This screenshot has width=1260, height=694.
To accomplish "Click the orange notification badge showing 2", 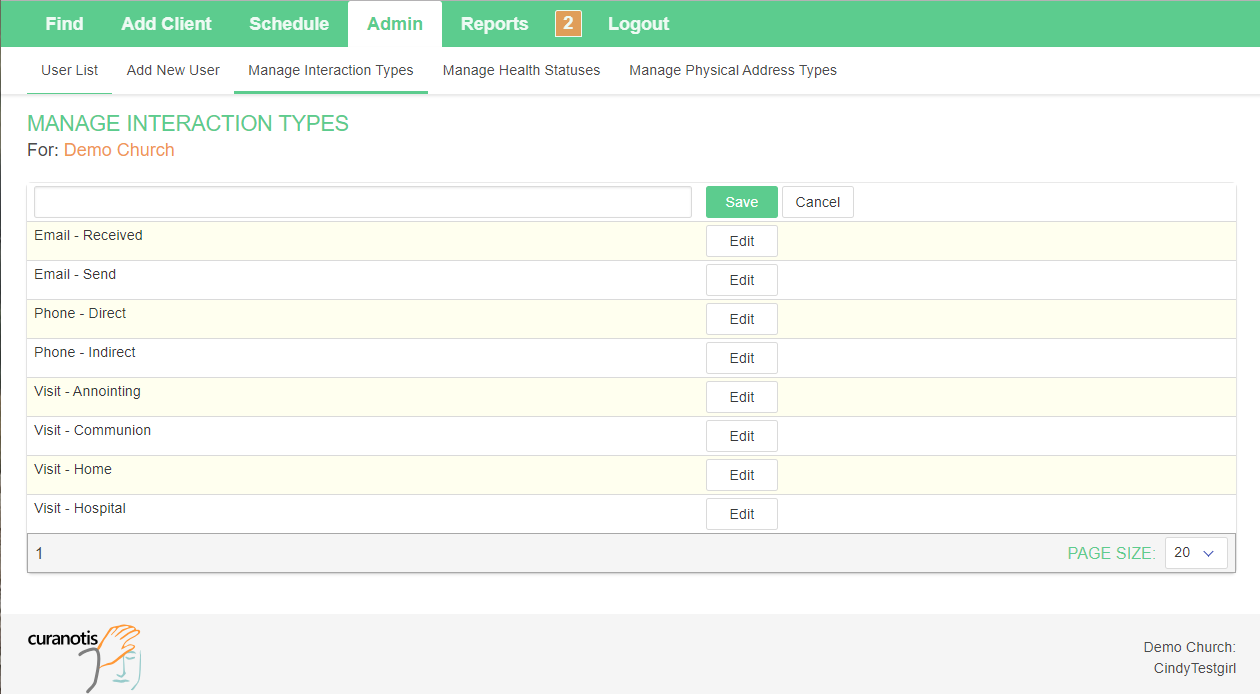I will pyautogui.click(x=568, y=23).
